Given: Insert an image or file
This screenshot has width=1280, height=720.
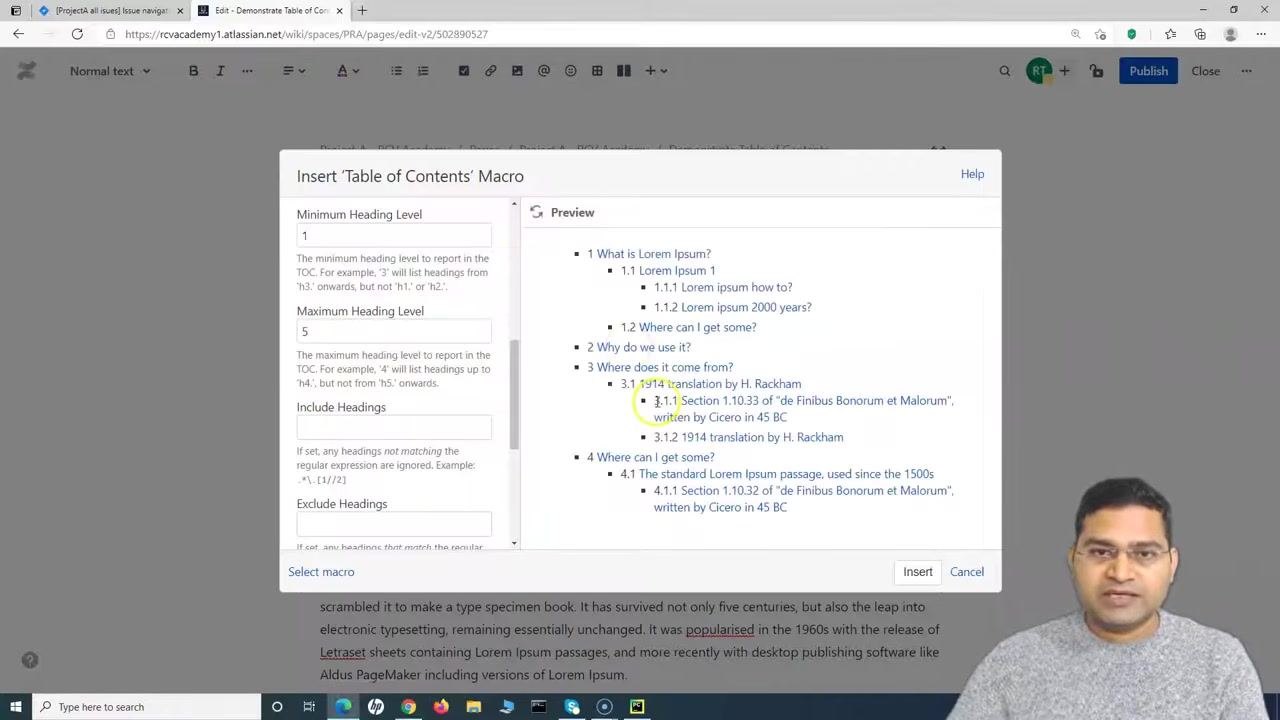Looking at the screenshot, I should pyautogui.click(x=517, y=71).
